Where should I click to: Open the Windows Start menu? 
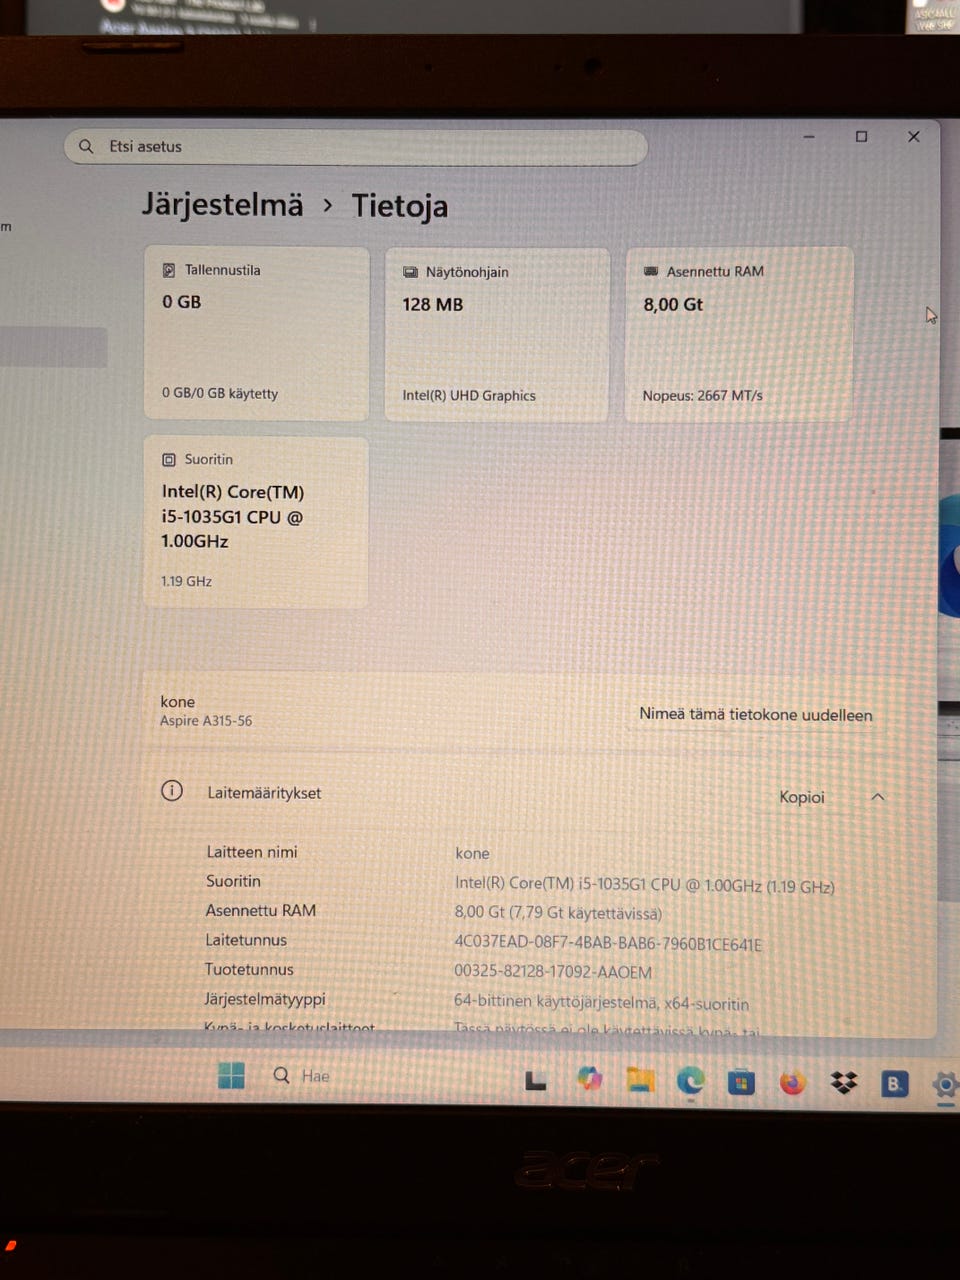pos(231,1076)
